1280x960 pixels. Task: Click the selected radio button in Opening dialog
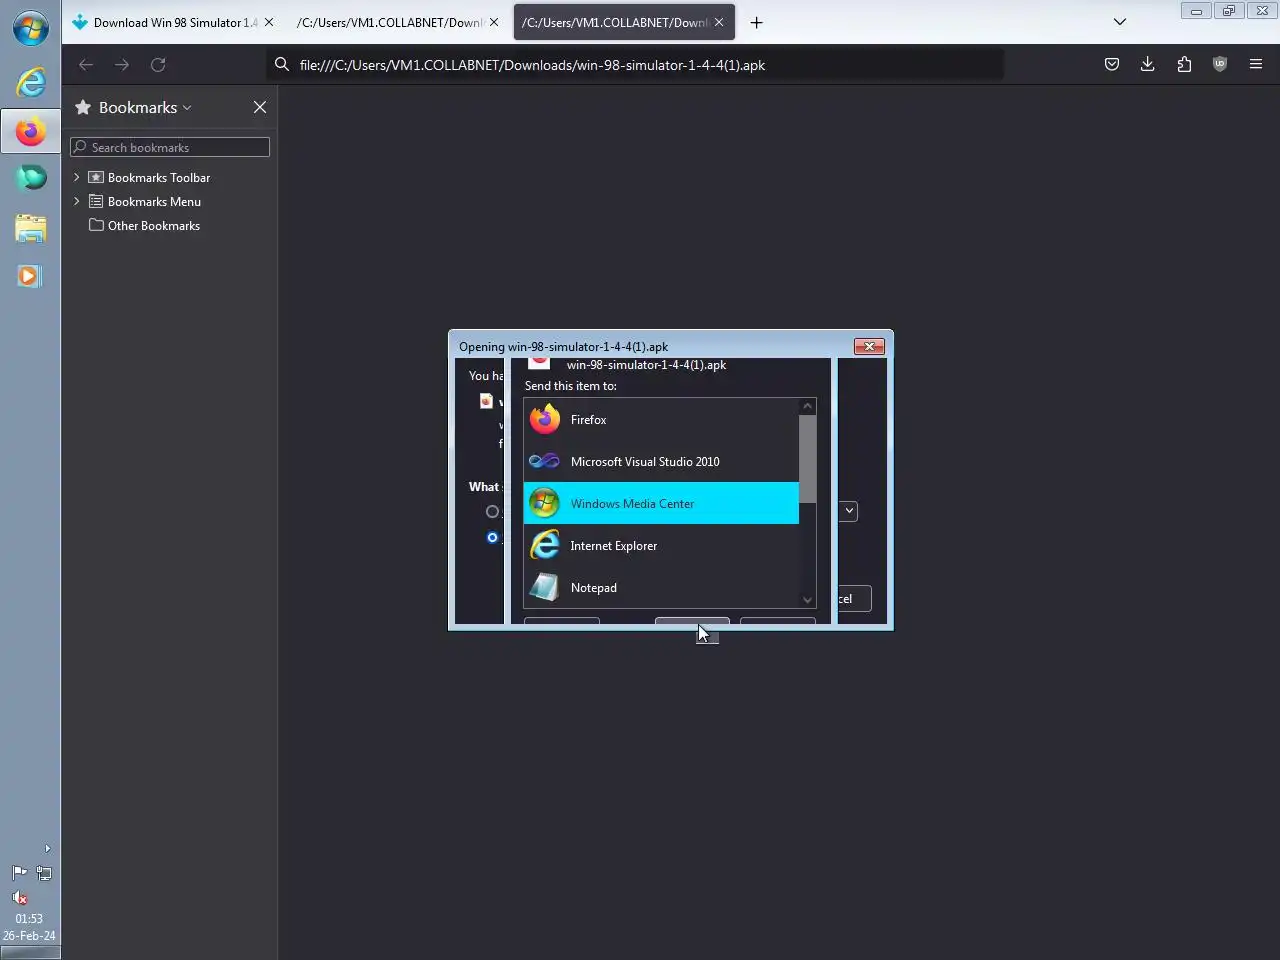click(492, 538)
